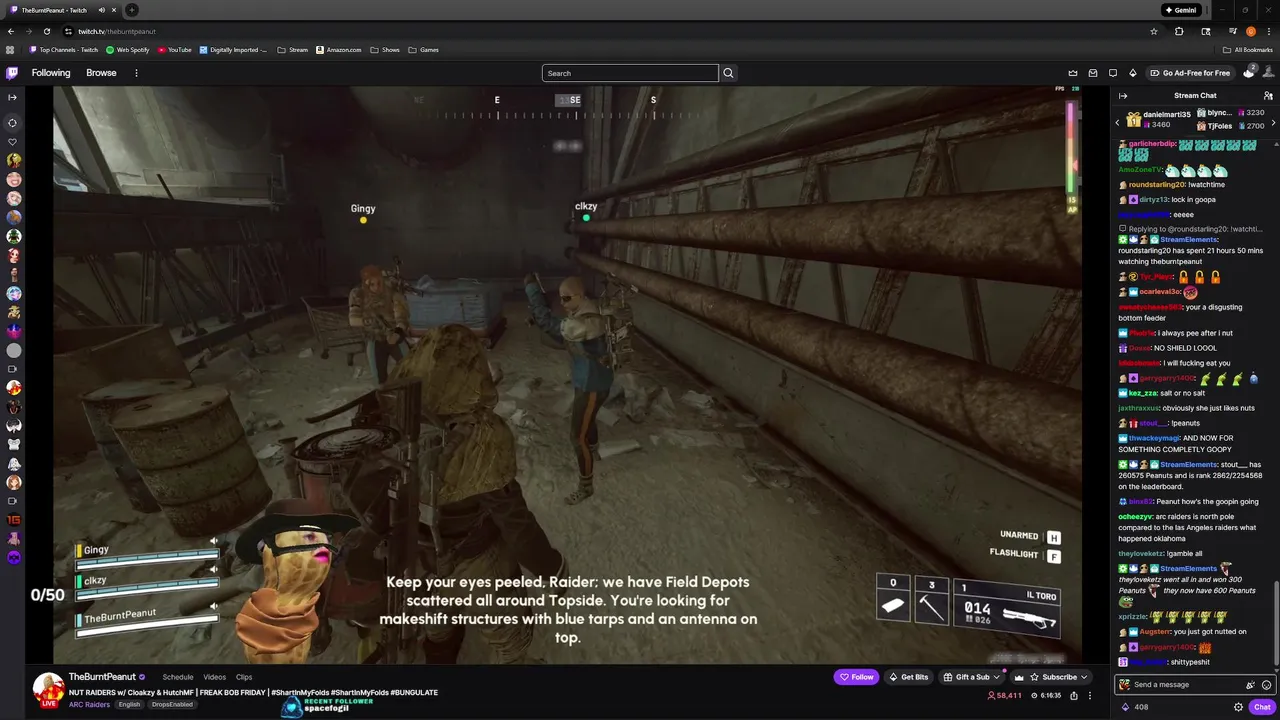Image resolution: width=1280 pixels, height=720 pixels.
Task: Open the 408 channel points balance
Action: (1135, 707)
